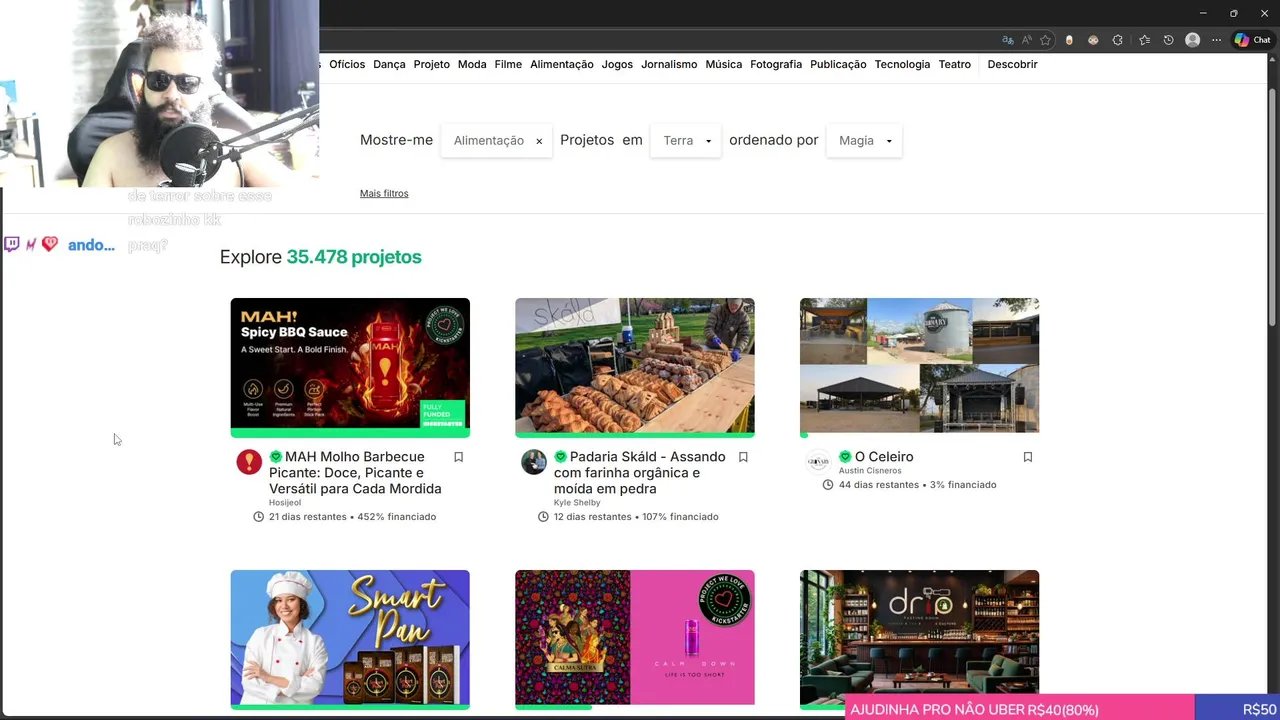Click the Twitch icon in chat overlay
Viewport: 1280px width, 720px height.
12,244
